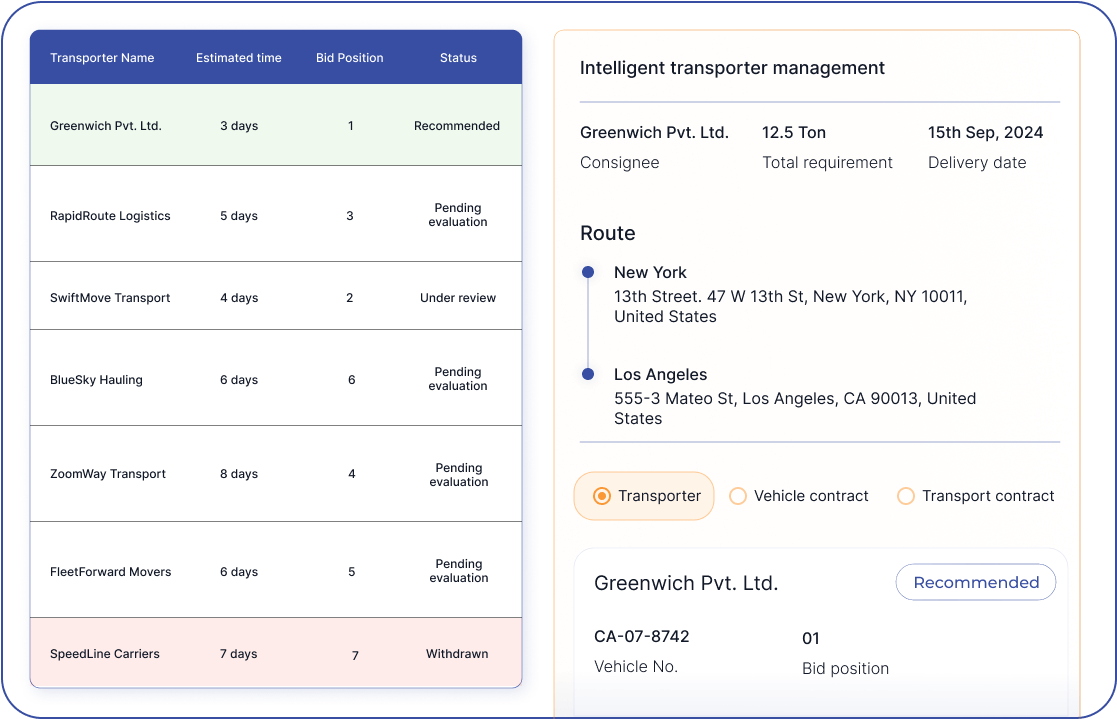Click the 8 days estimated time cell
Screen dimensions: 1117x719
pyautogui.click(x=239, y=474)
